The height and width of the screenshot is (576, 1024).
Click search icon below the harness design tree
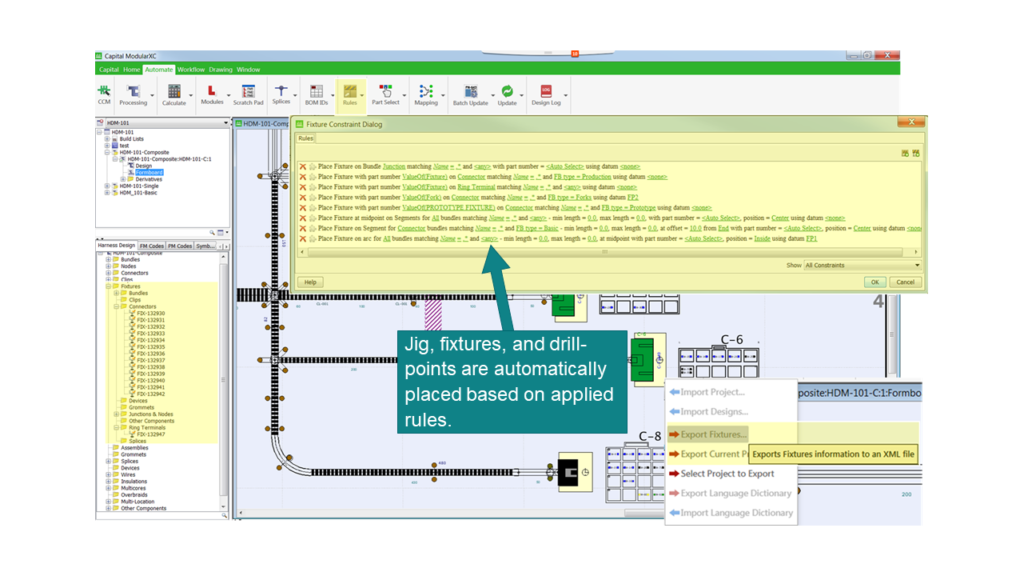[224, 516]
